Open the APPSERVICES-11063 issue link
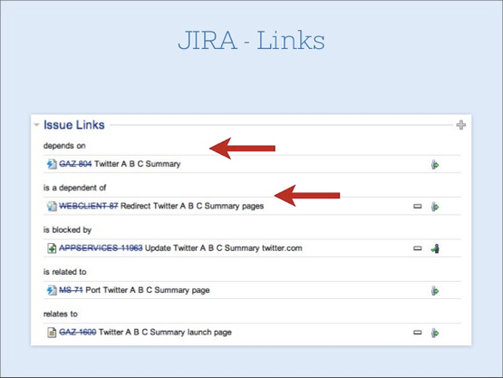 (101, 248)
